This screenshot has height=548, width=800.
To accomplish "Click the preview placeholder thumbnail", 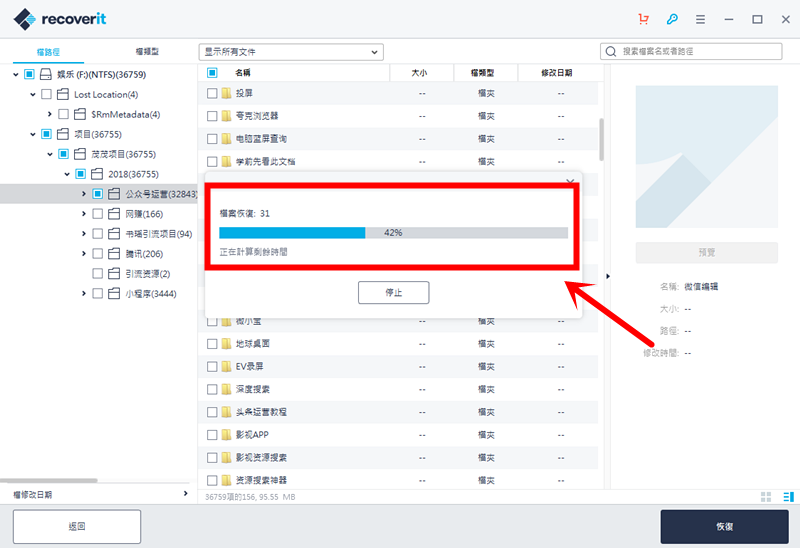I will (x=707, y=157).
